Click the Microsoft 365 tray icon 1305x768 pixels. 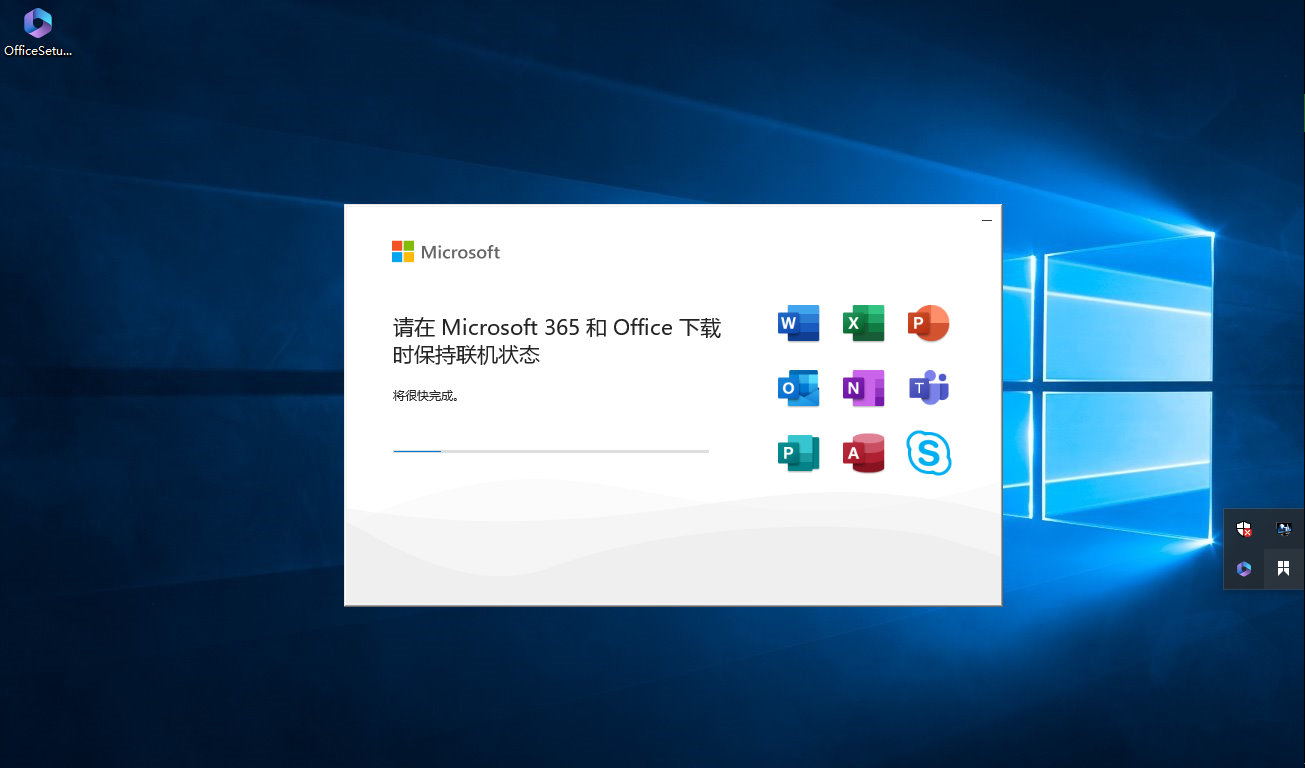pos(1244,569)
